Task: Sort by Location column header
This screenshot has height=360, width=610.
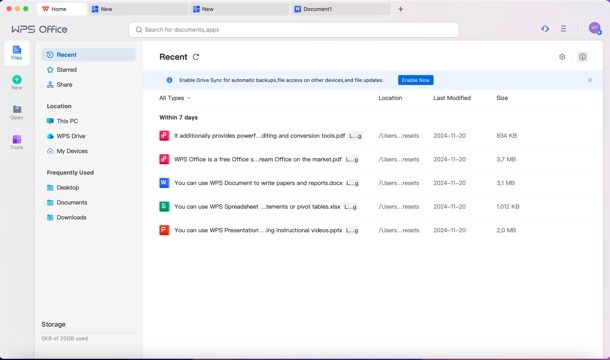Action: pyautogui.click(x=390, y=98)
